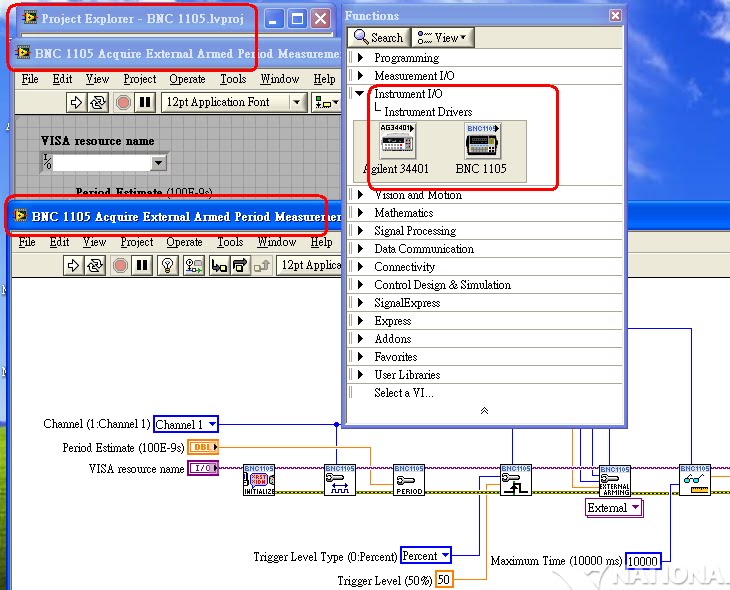Toggle Retain Wire Values button

tap(194, 265)
